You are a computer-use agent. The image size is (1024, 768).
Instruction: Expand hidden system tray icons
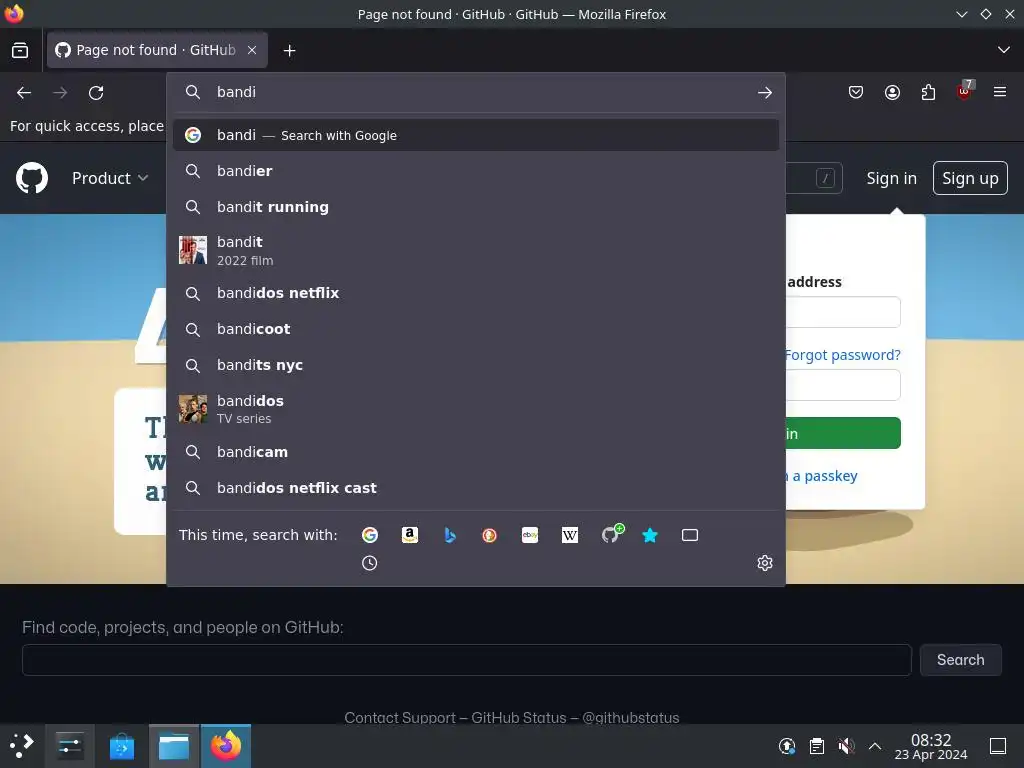pyautogui.click(x=875, y=746)
